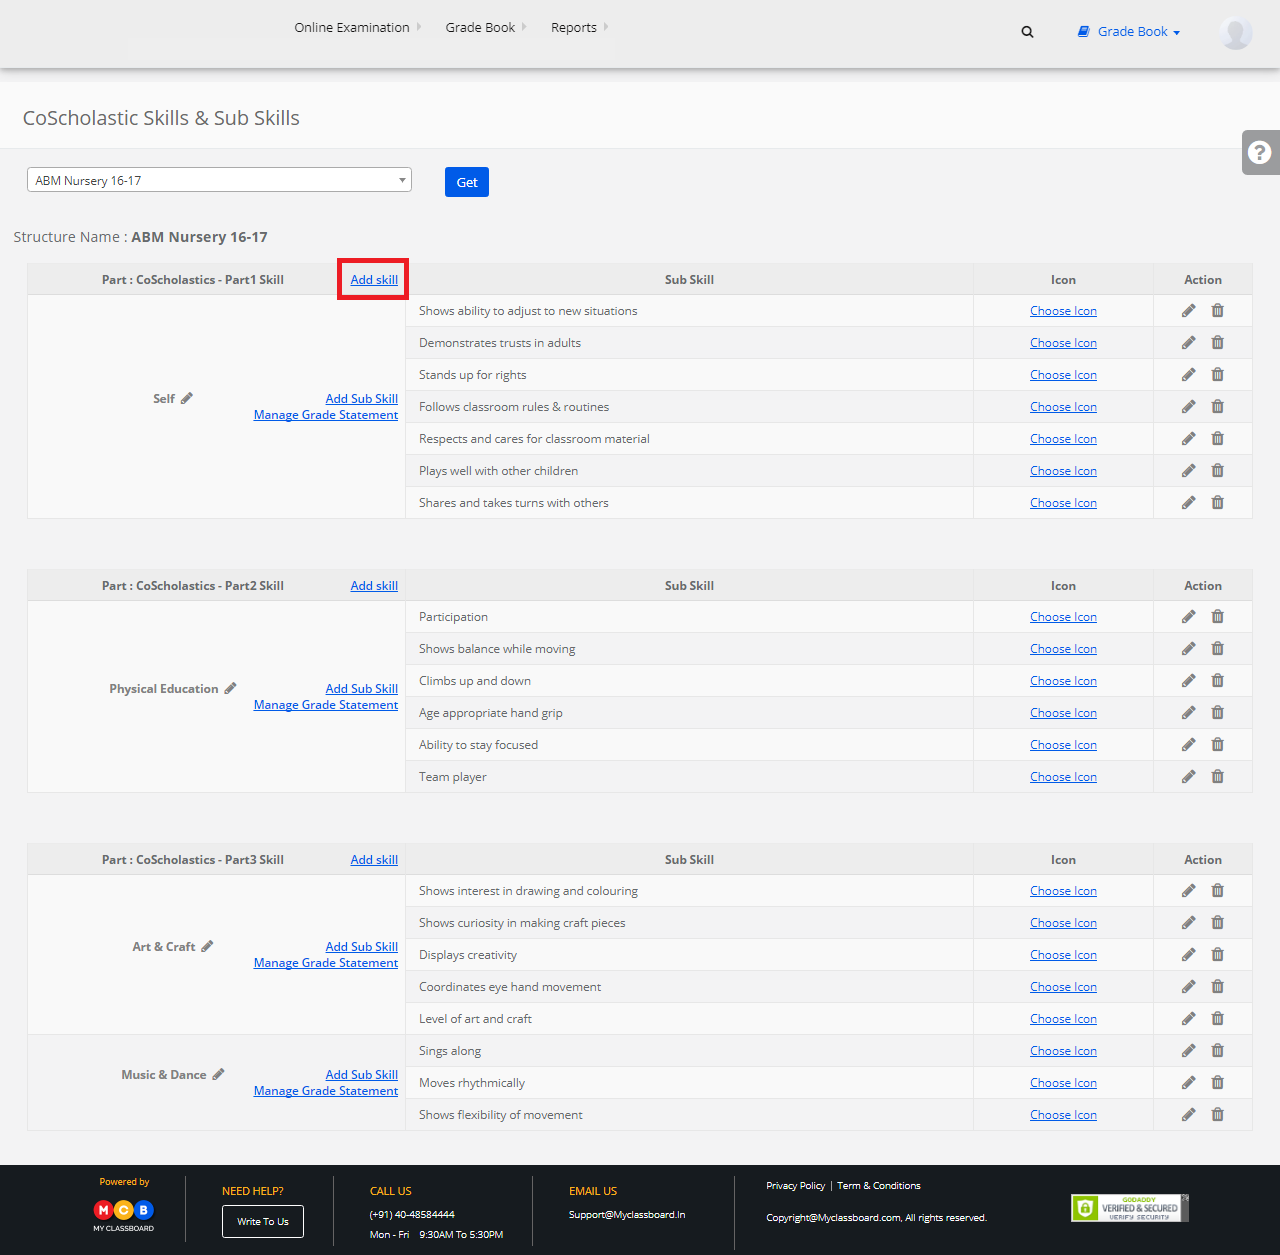Edit 'Climbs up and down' sub skill
The image size is (1280, 1255).
coord(1188,681)
